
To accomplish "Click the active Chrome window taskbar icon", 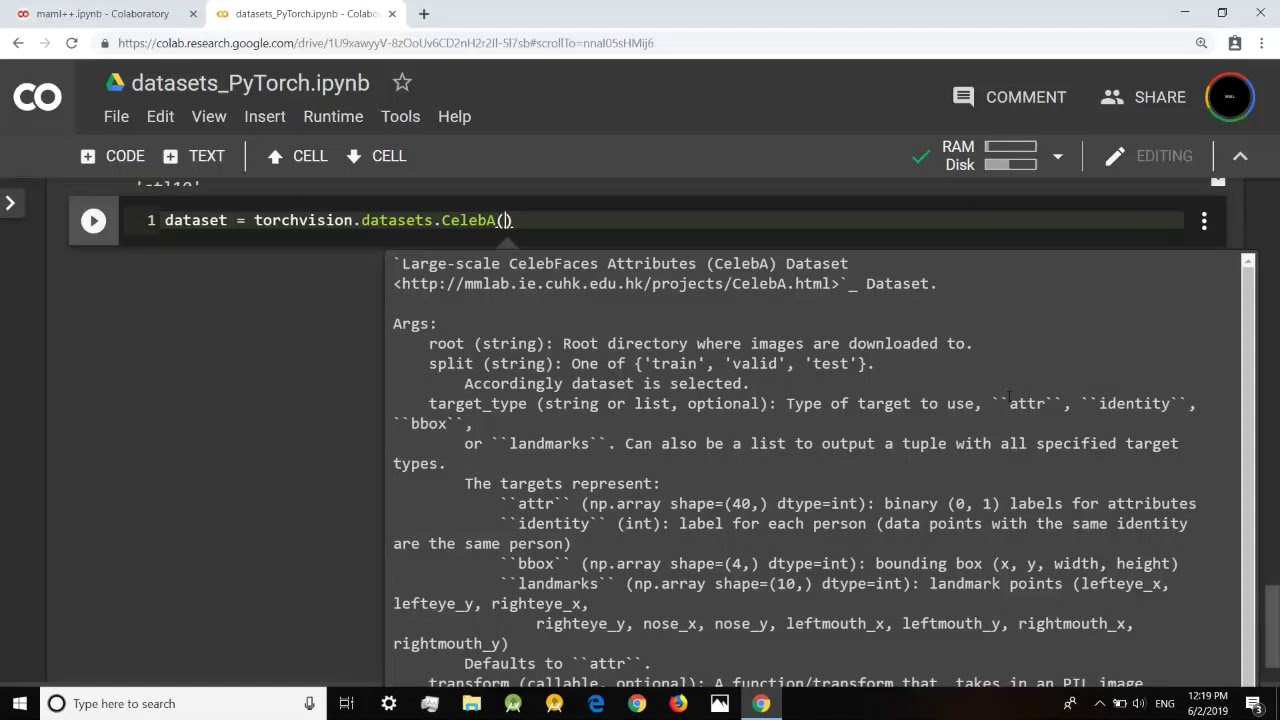I will pyautogui.click(x=761, y=704).
